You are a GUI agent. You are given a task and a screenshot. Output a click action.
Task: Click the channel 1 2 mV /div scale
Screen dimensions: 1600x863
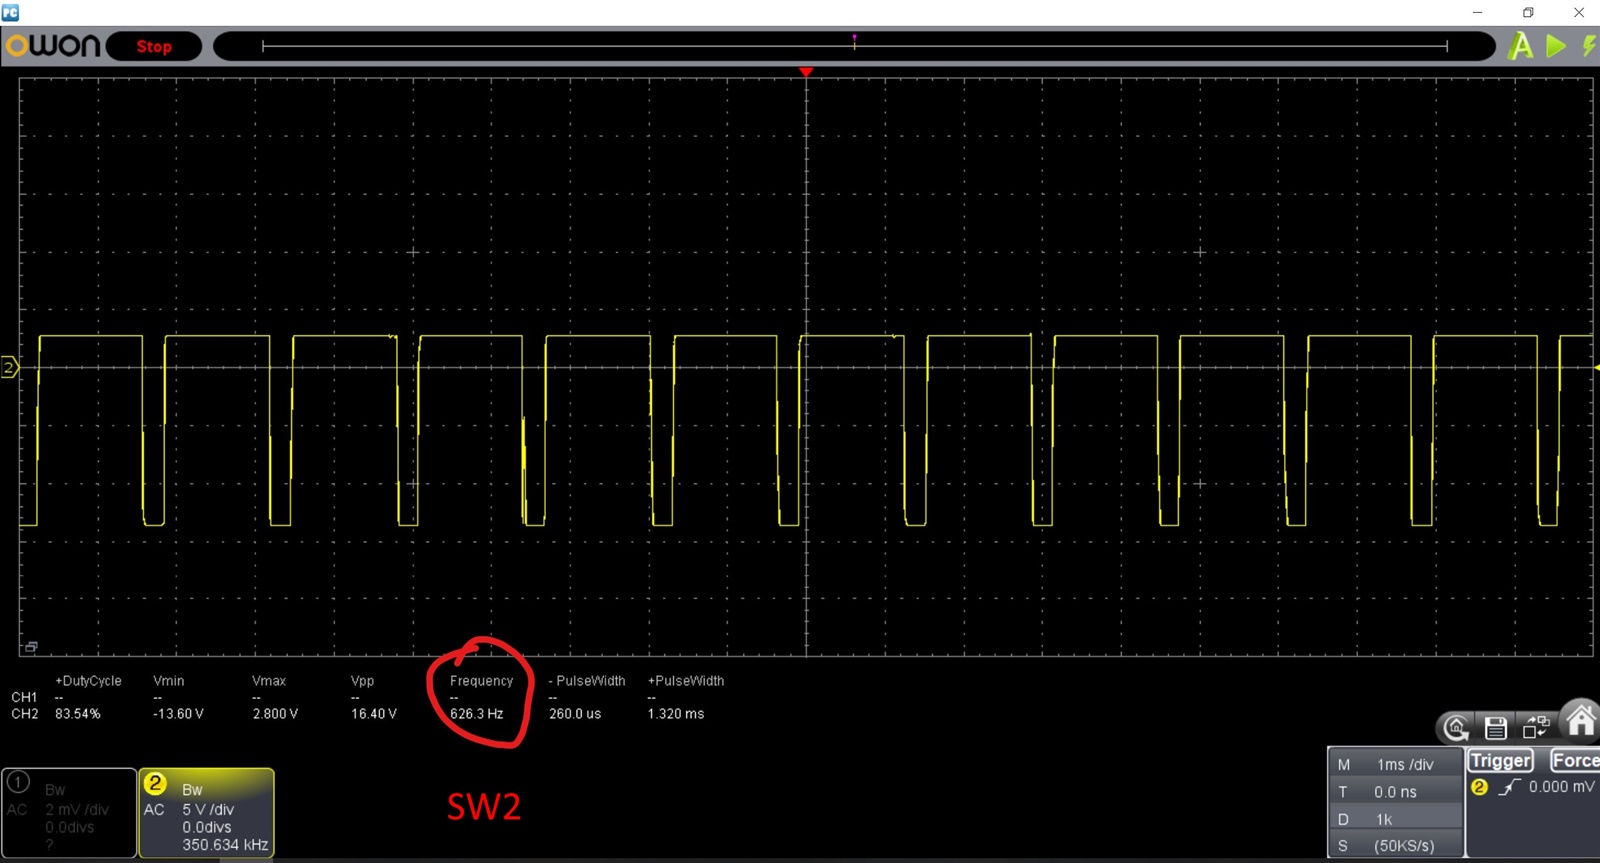click(x=77, y=810)
